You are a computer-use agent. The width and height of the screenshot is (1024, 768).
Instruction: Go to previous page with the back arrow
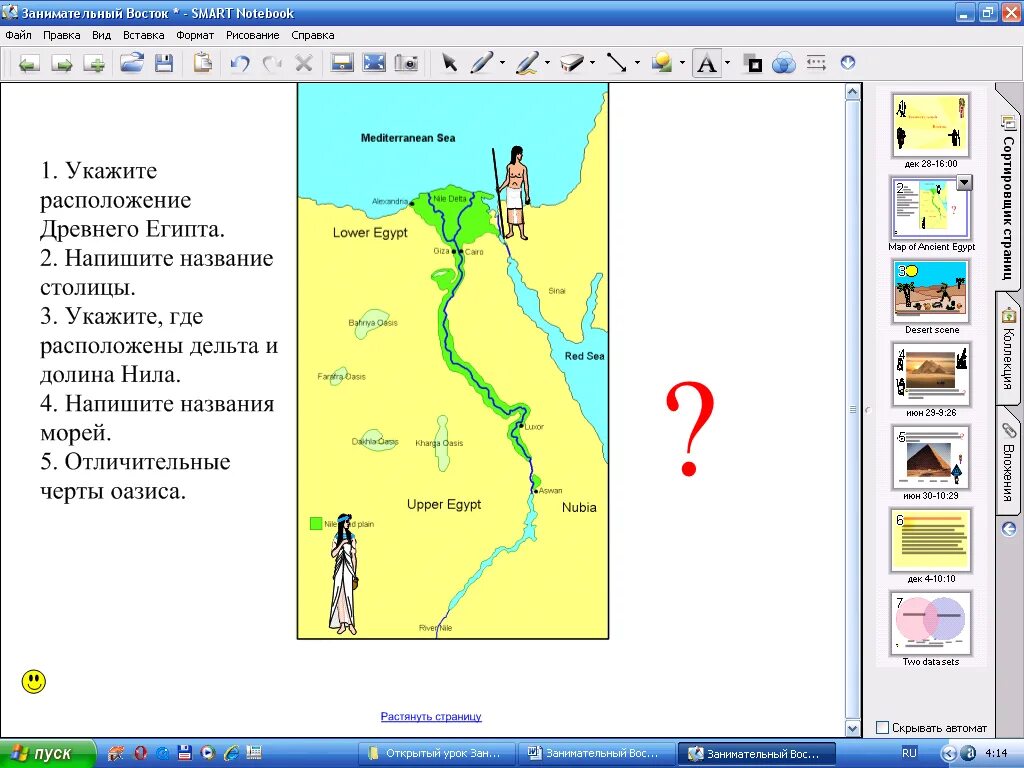point(29,63)
